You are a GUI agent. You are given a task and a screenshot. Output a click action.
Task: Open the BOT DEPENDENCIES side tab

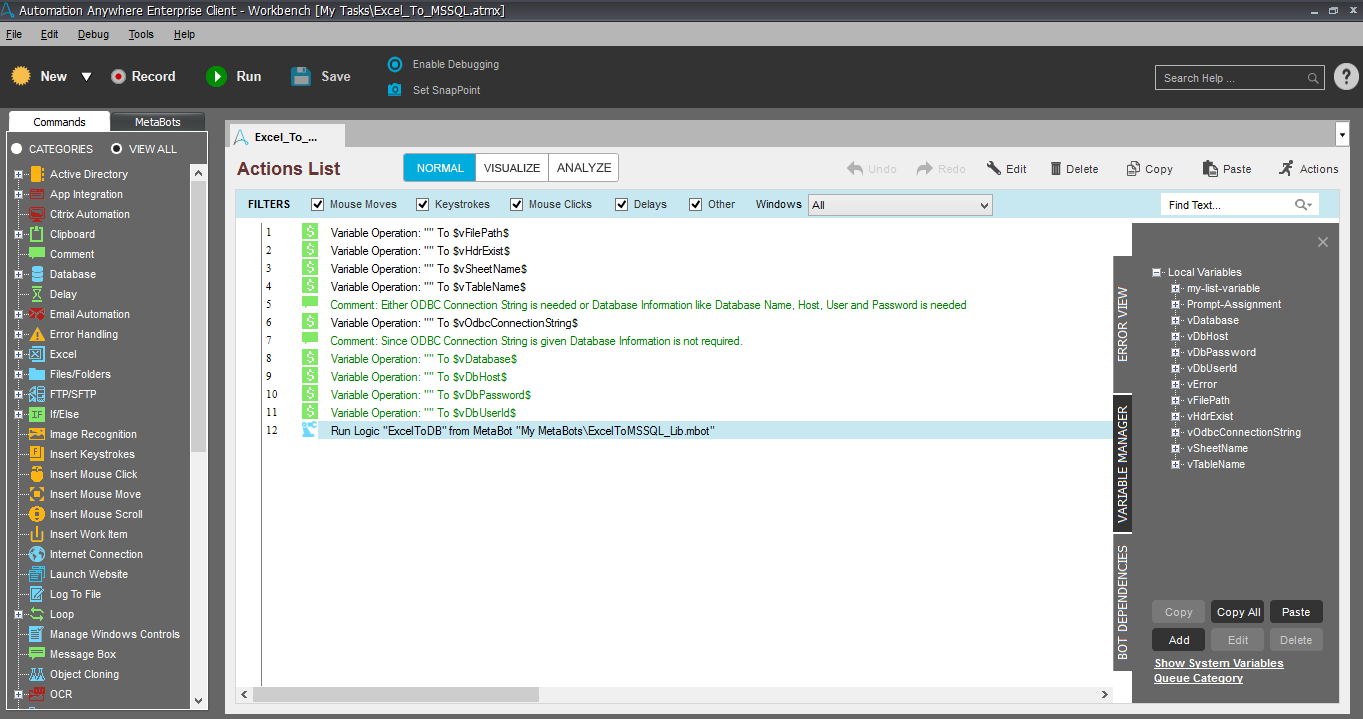pyautogui.click(x=1122, y=602)
